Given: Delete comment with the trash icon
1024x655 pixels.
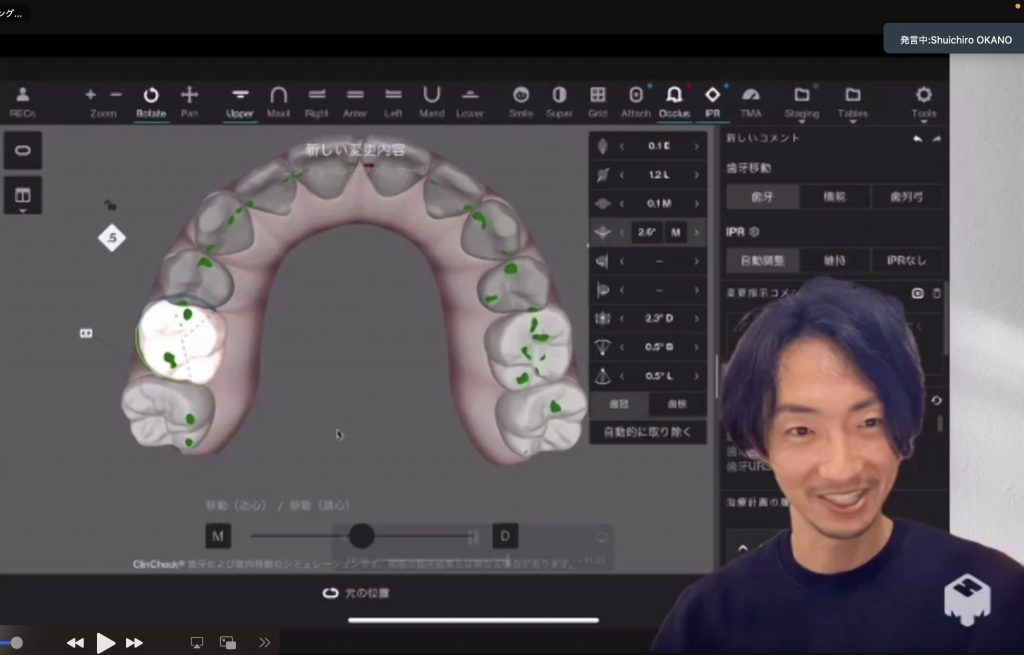Looking at the screenshot, I should pyautogui.click(x=936, y=293).
